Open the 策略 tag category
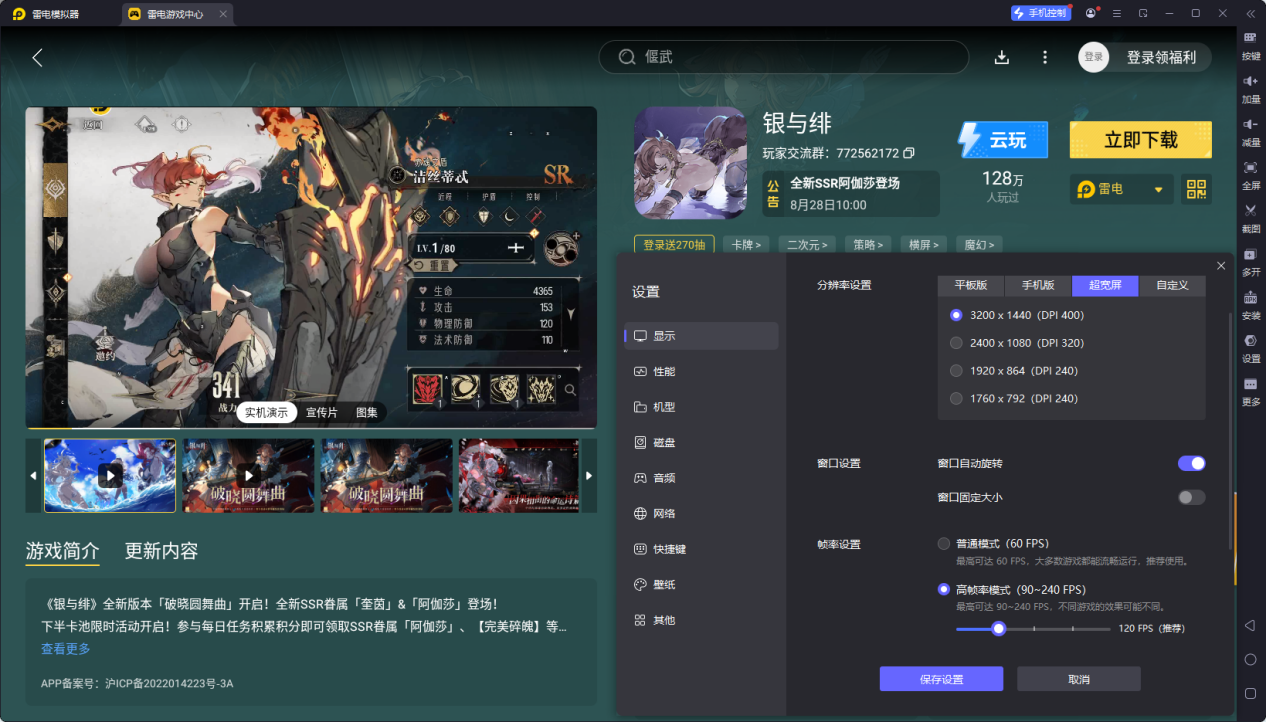Image resolution: width=1266 pixels, height=722 pixels. click(x=867, y=244)
